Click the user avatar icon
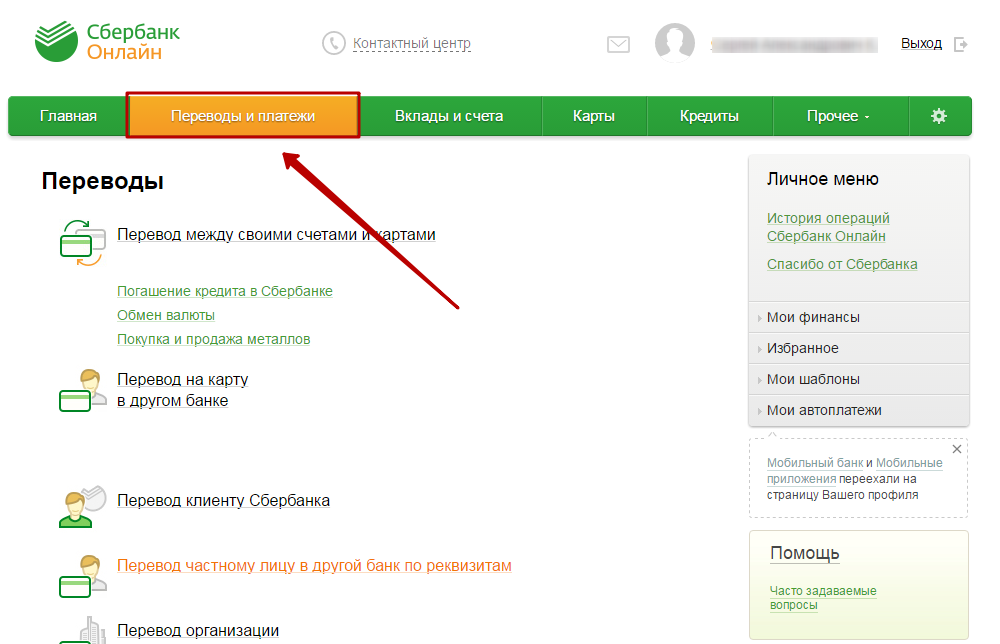 tap(675, 43)
